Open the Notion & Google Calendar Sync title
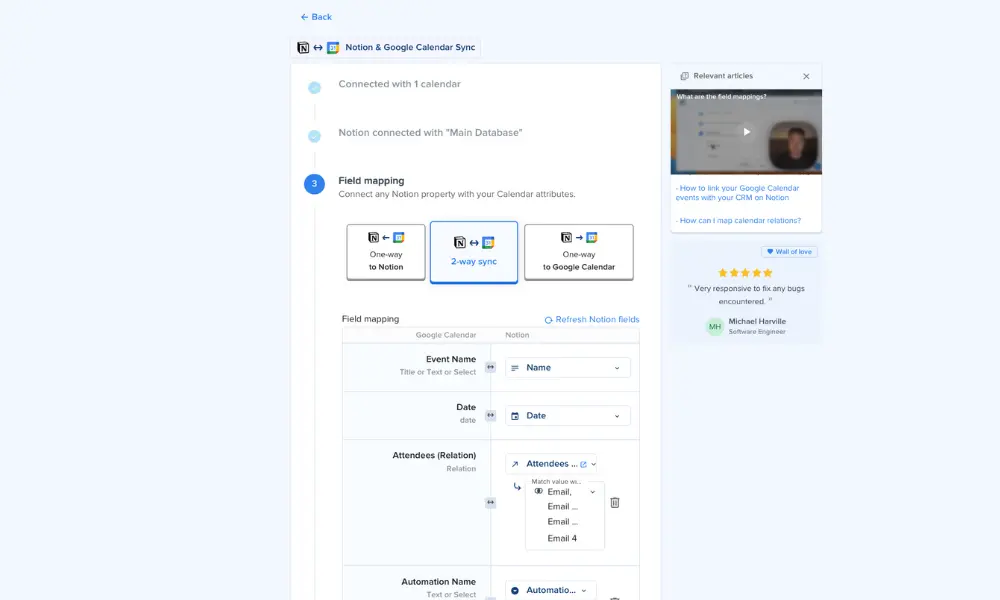This screenshot has height=600, width=1000. [410, 47]
